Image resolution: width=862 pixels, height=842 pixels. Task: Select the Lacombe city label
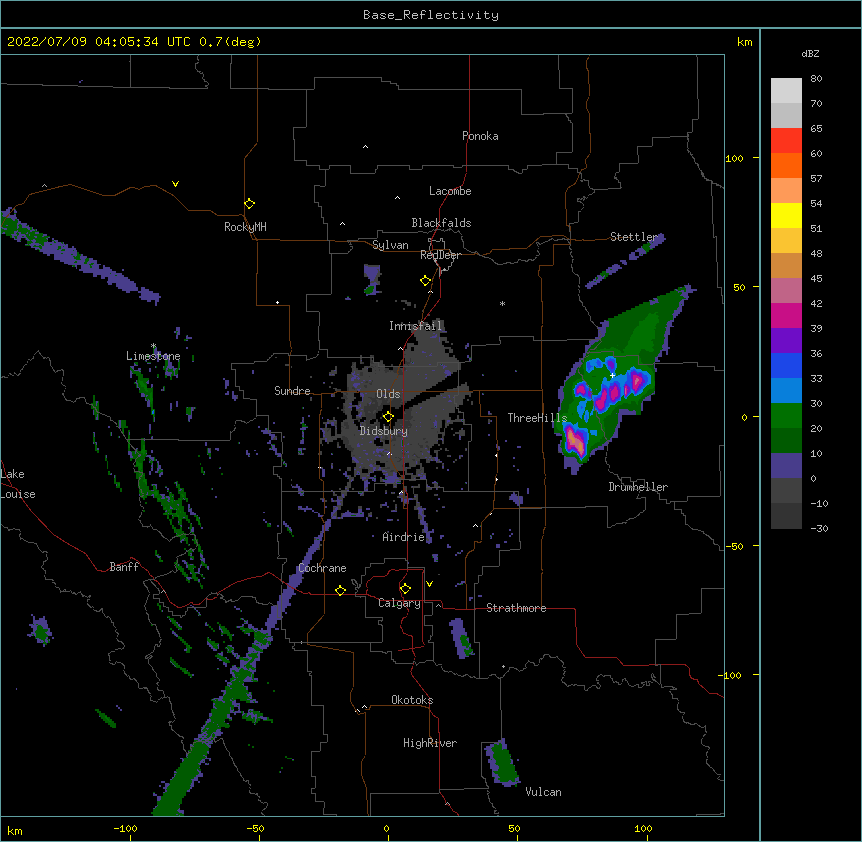click(x=450, y=191)
